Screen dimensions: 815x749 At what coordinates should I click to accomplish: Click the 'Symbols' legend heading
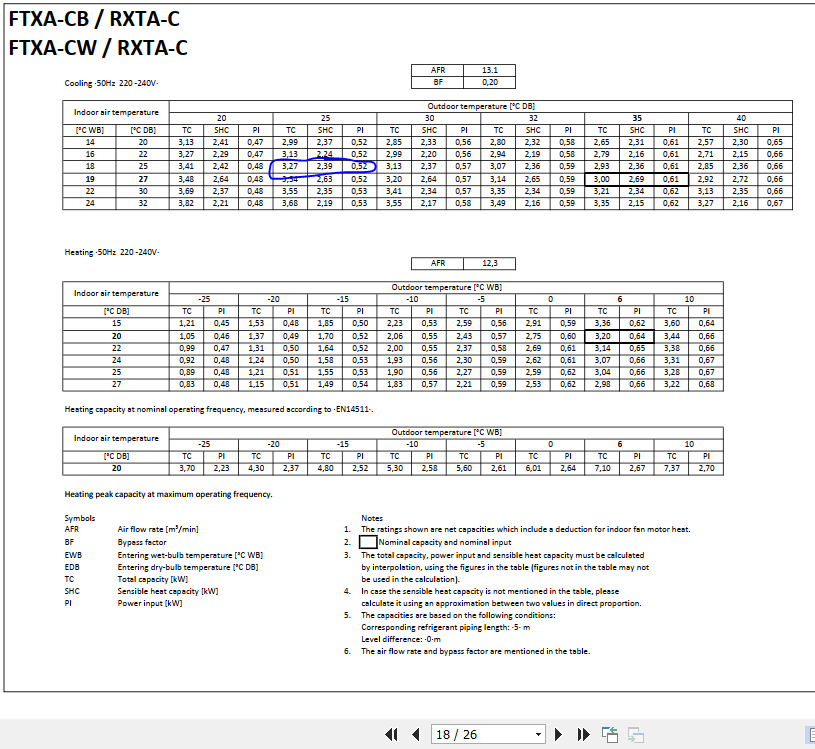pyautogui.click(x=79, y=518)
